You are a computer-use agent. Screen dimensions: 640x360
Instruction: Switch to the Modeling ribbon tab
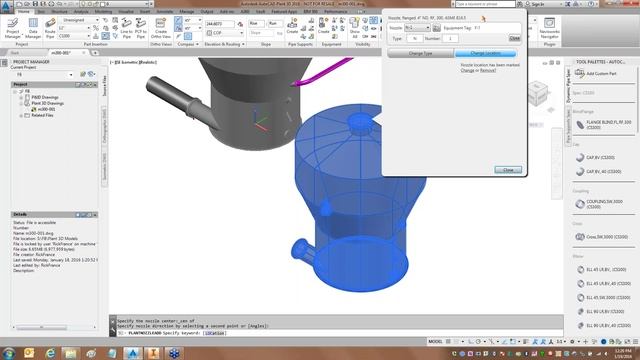click(x=103, y=11)
